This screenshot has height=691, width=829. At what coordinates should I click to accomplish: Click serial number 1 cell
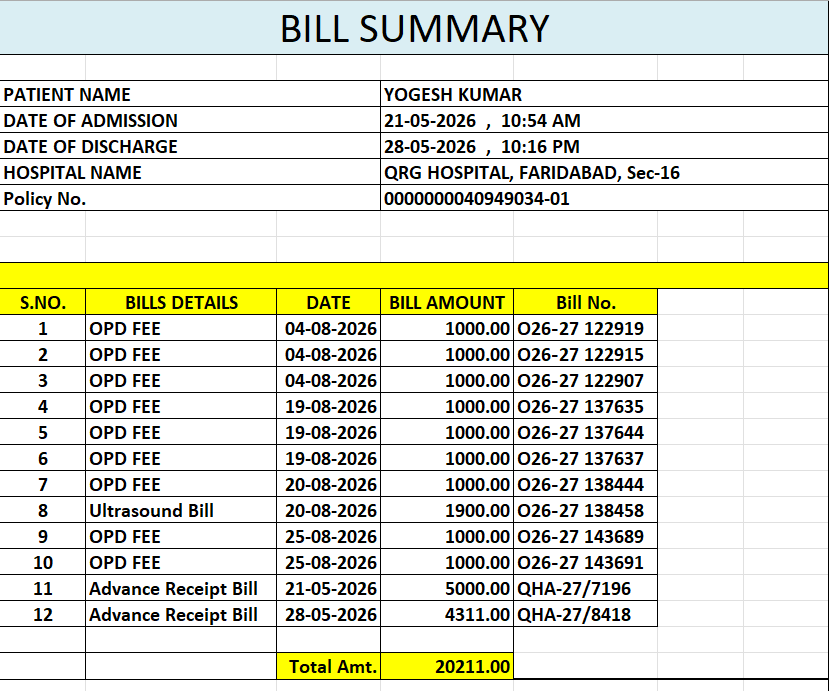[x=43, y=328]
